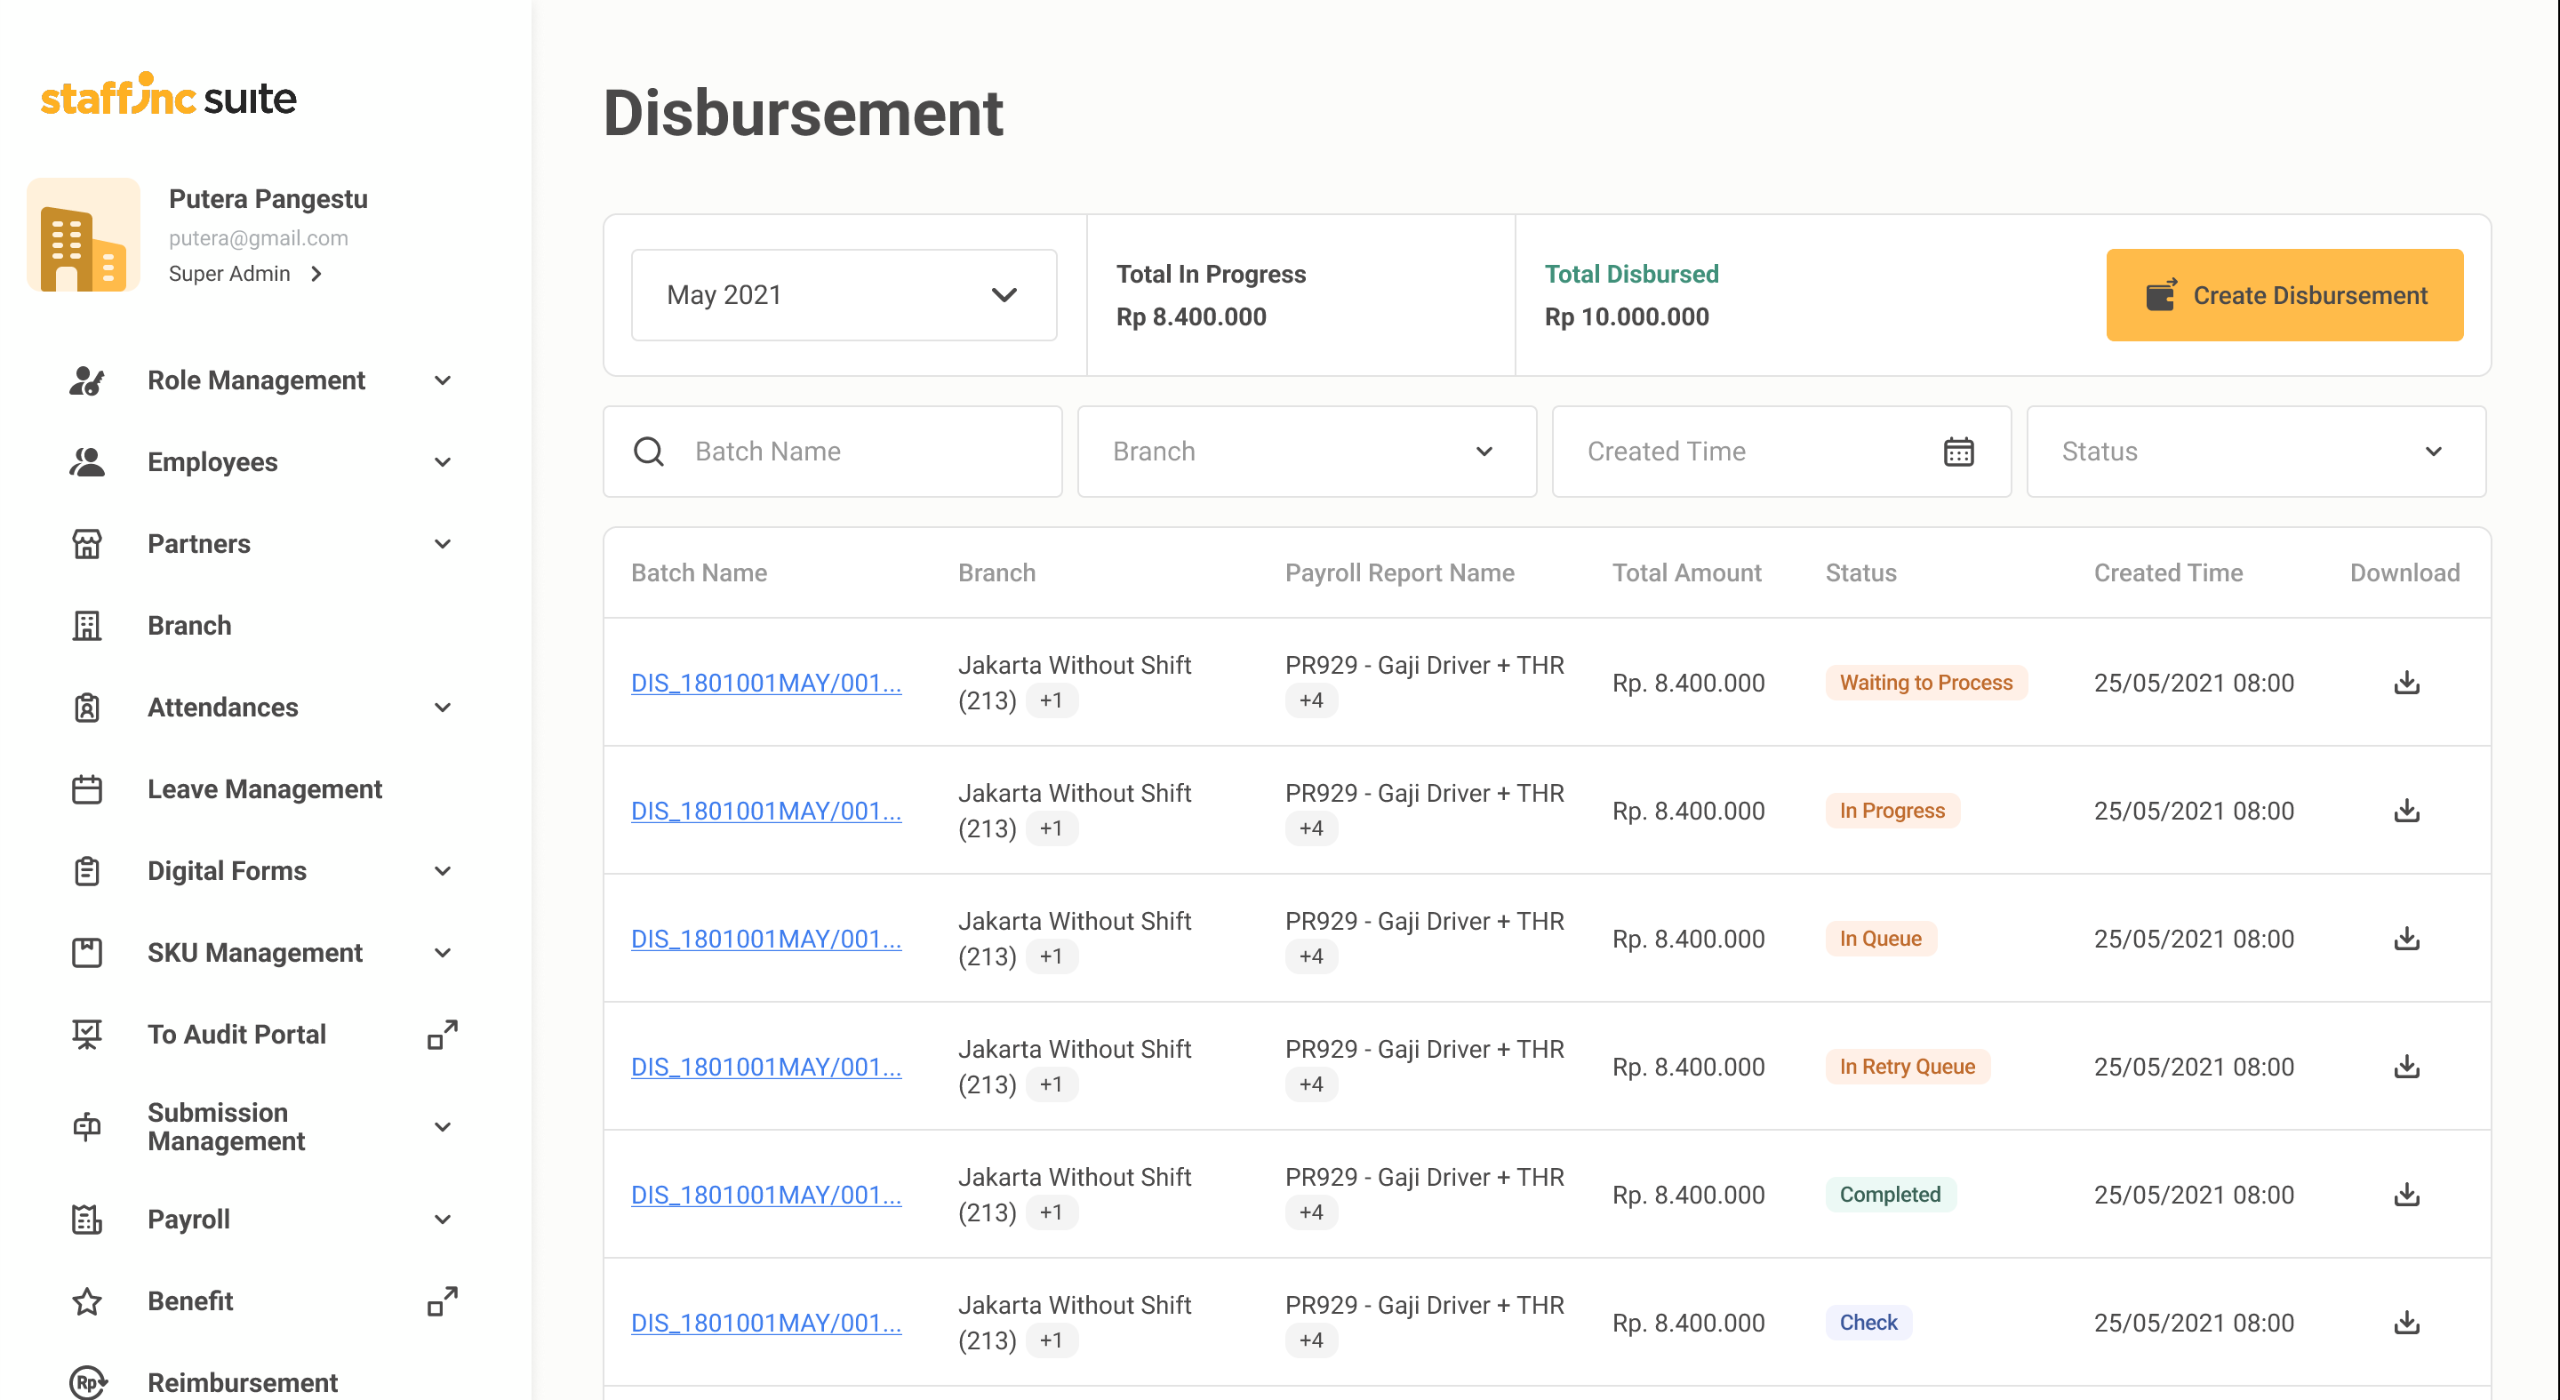Image resolution: width=2560 pixels, height=1400 pixels.
Task: Open the Reimbursement menu item
Action: [242, 1382]
